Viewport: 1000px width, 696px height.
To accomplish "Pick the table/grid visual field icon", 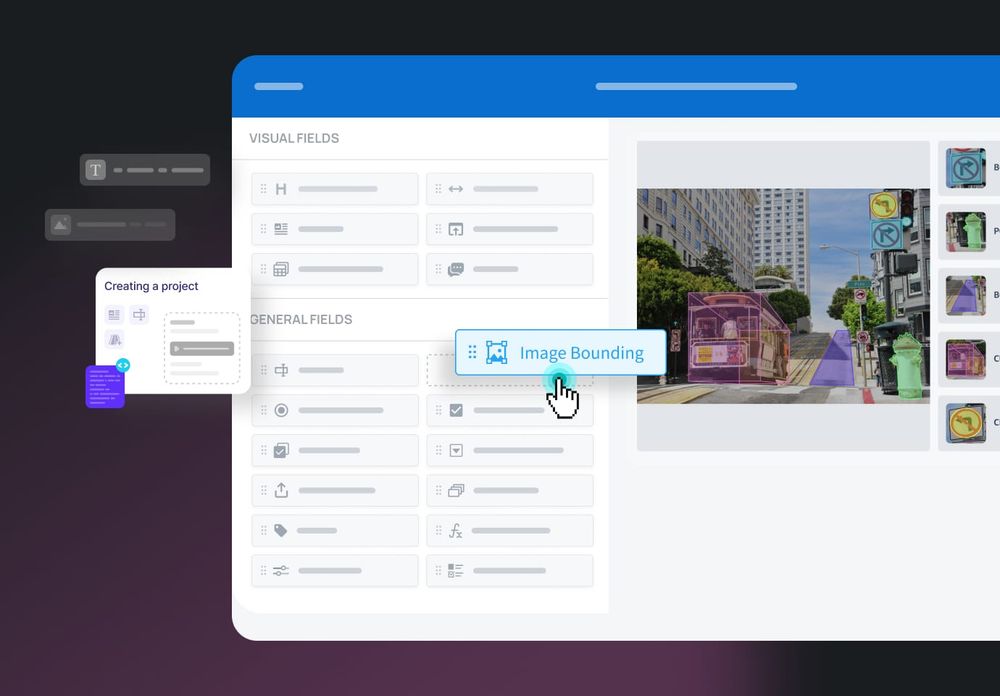I will point(281,269).
